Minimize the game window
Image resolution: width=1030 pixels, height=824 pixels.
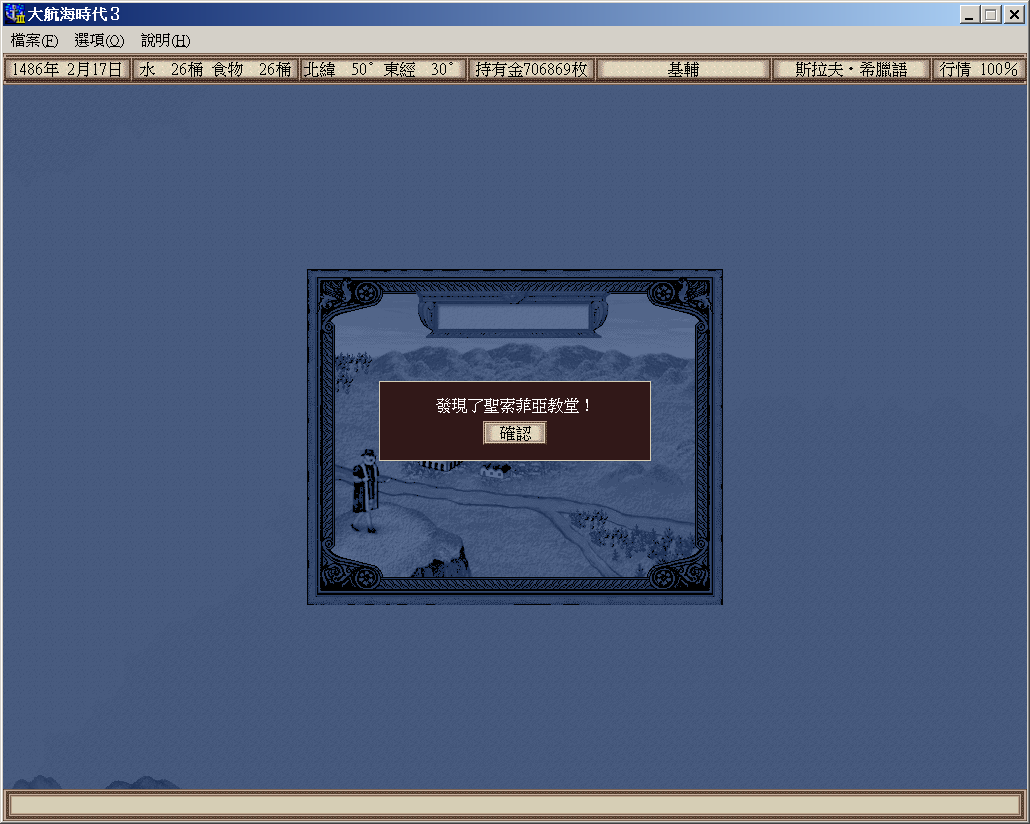(969, 14)
